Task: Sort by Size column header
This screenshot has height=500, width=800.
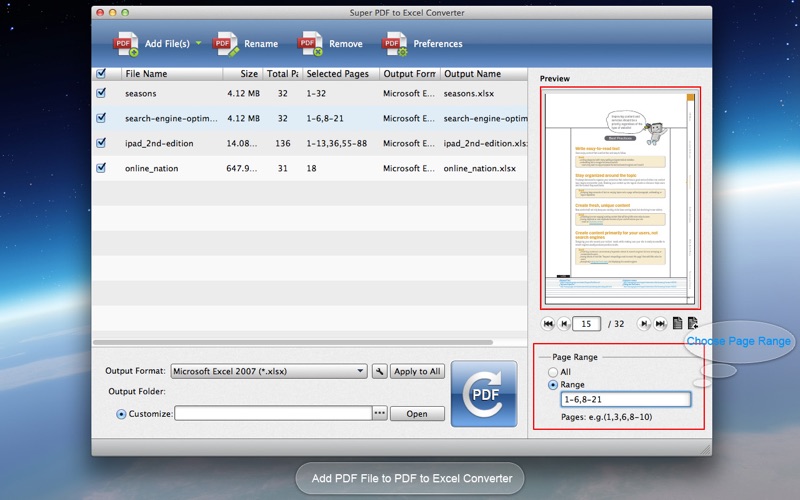Action: [243, 73]
